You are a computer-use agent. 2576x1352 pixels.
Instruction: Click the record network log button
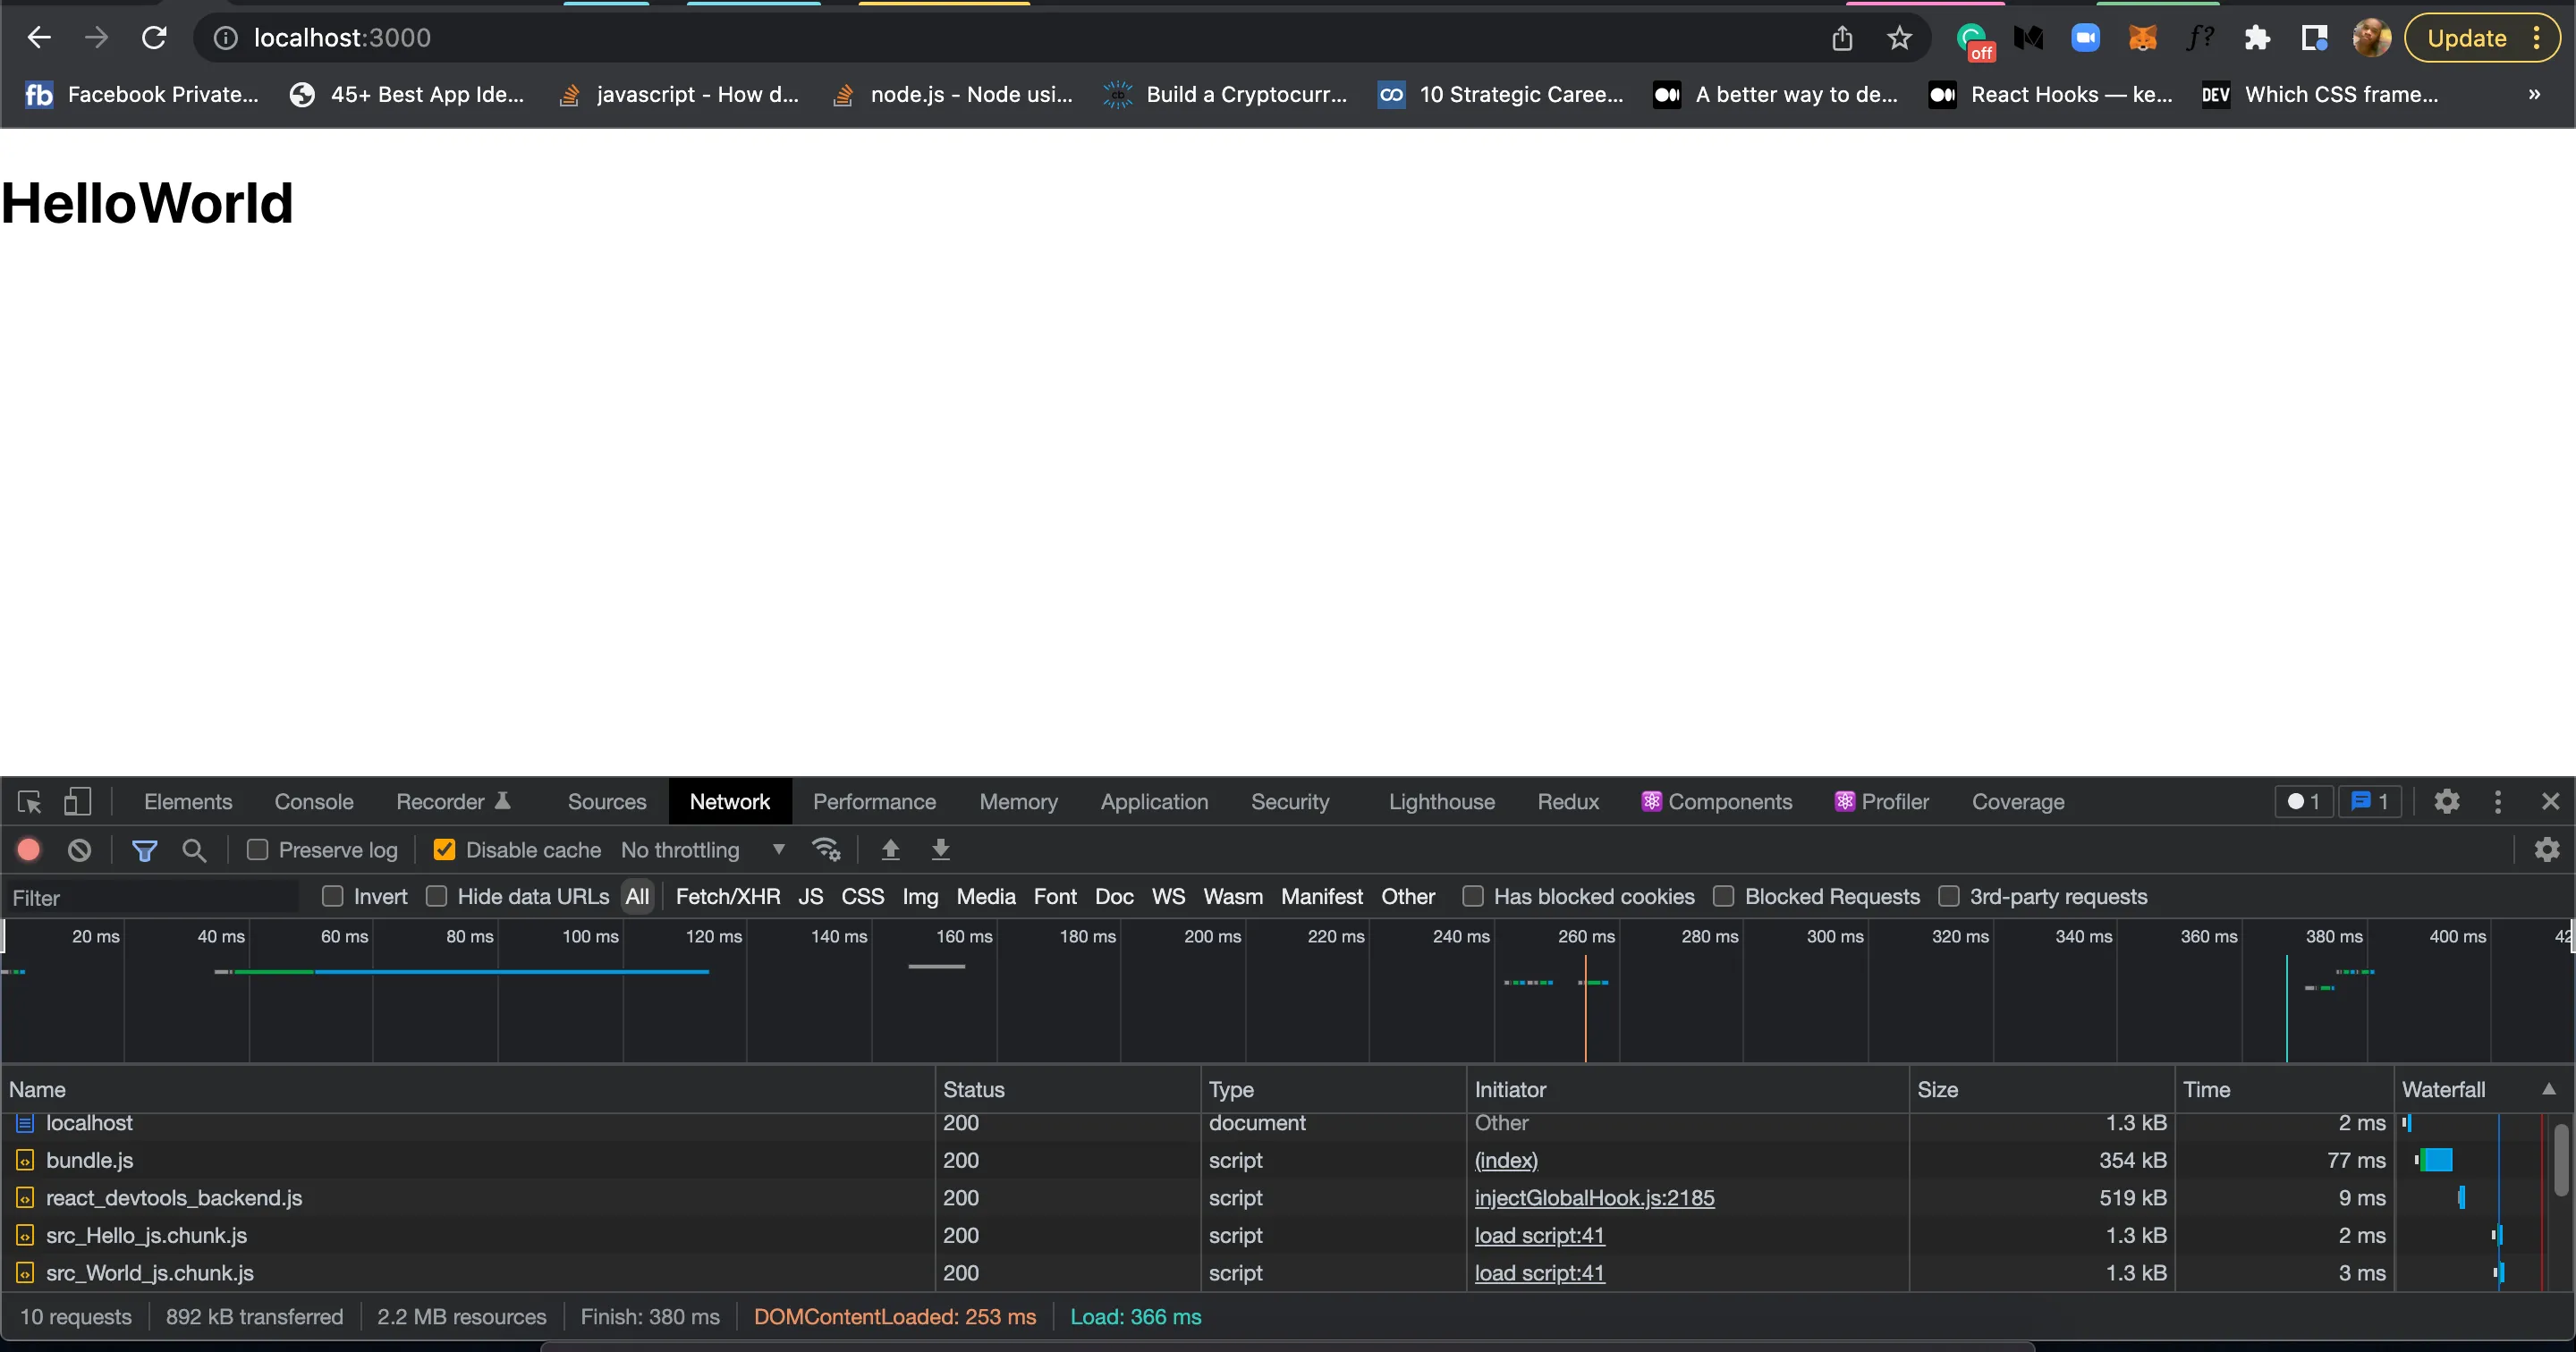click(29, 850)
